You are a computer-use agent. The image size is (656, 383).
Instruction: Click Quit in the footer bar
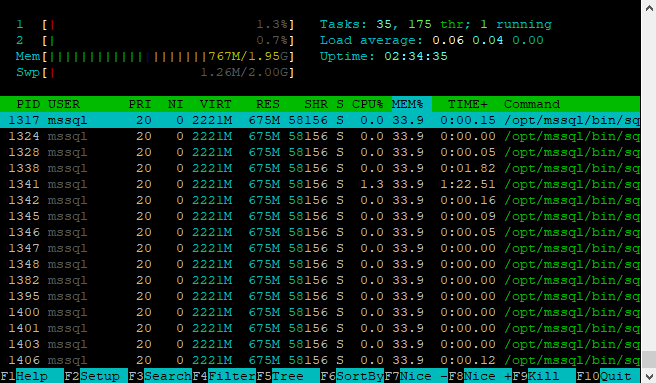(608, 376)
